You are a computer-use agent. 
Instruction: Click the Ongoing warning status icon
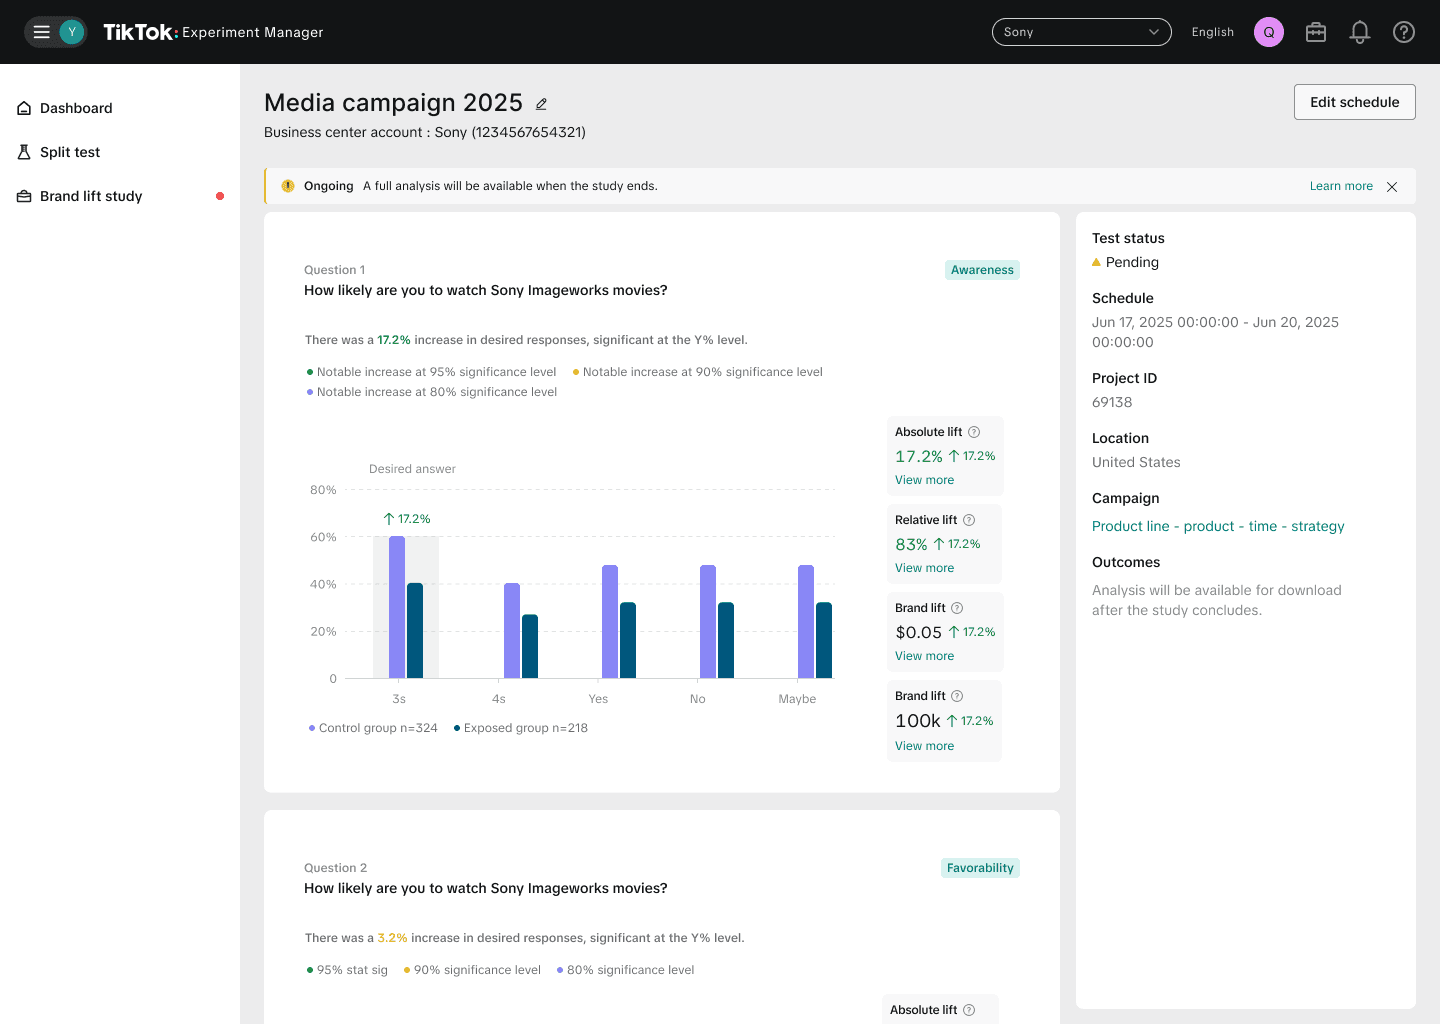(x=288, y=186)
